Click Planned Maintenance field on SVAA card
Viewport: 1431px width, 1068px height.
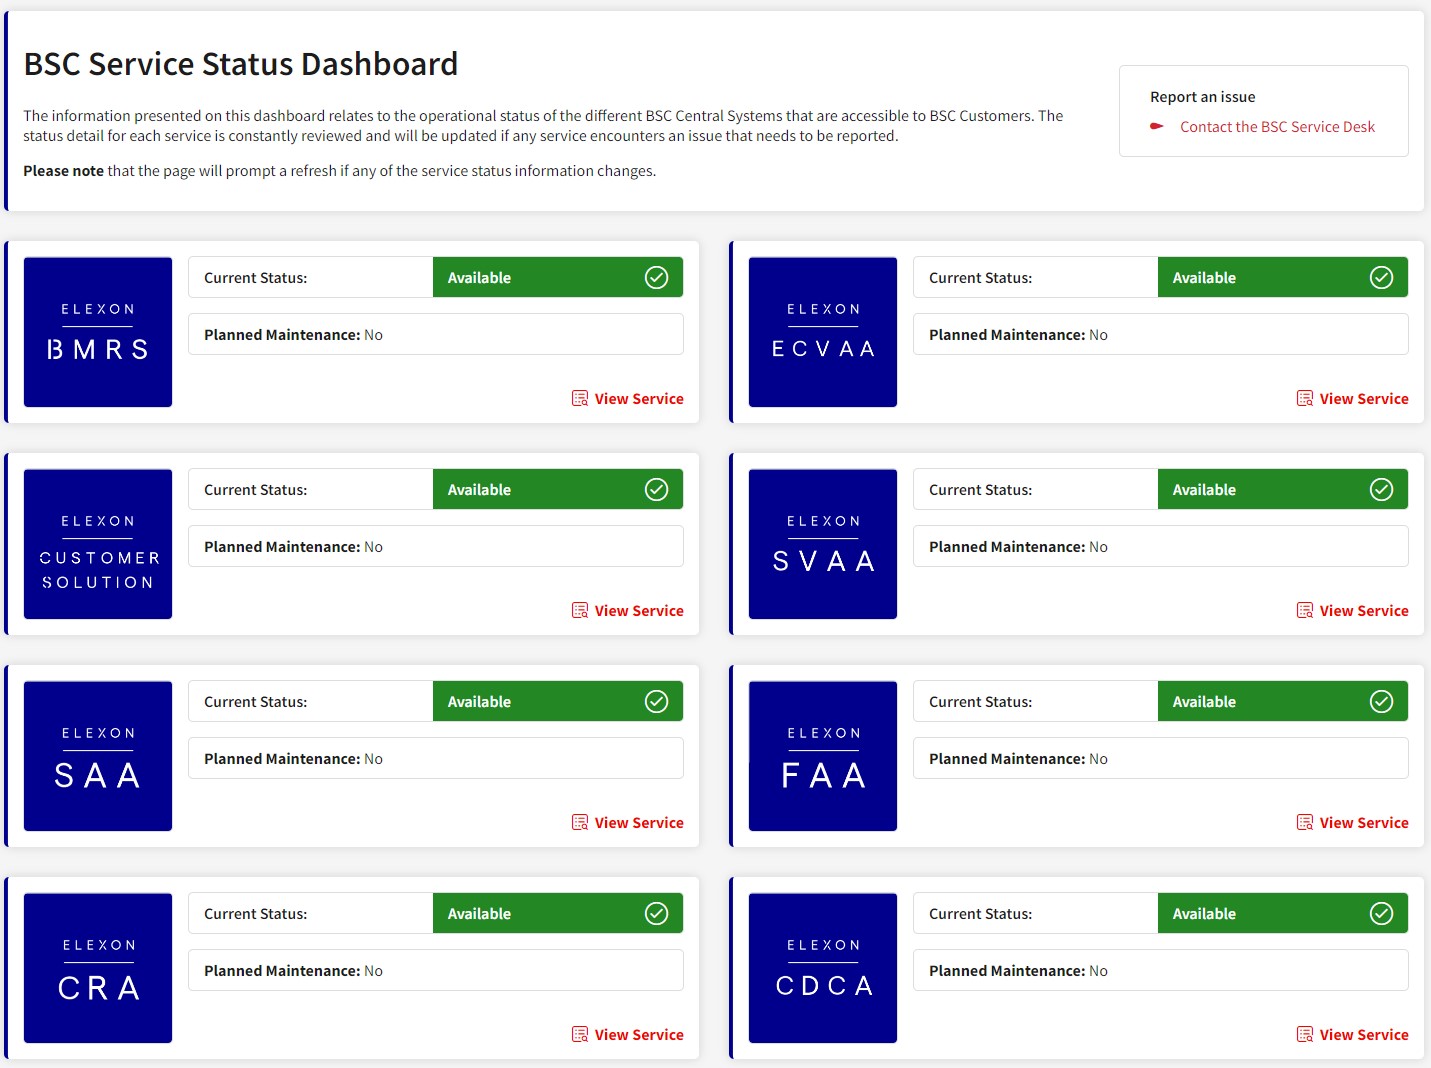[x=1160, y=546]
